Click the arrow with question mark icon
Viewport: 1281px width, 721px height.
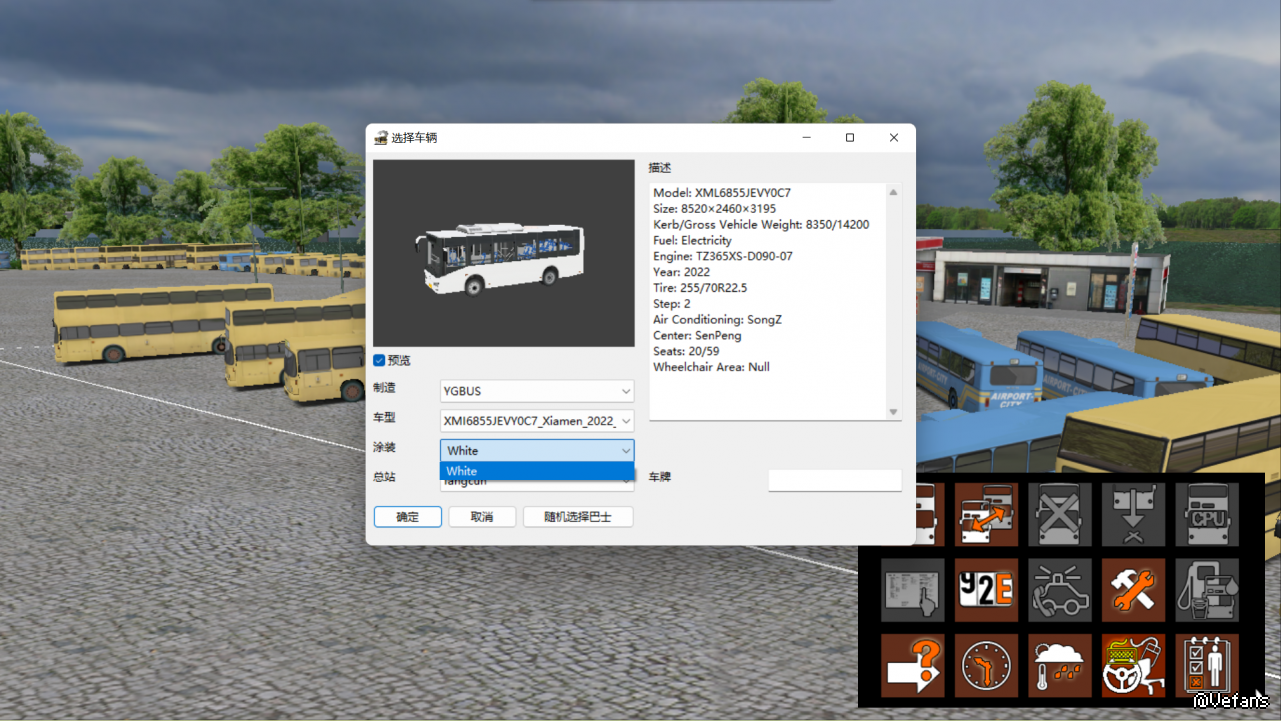(x=912, y=665)
